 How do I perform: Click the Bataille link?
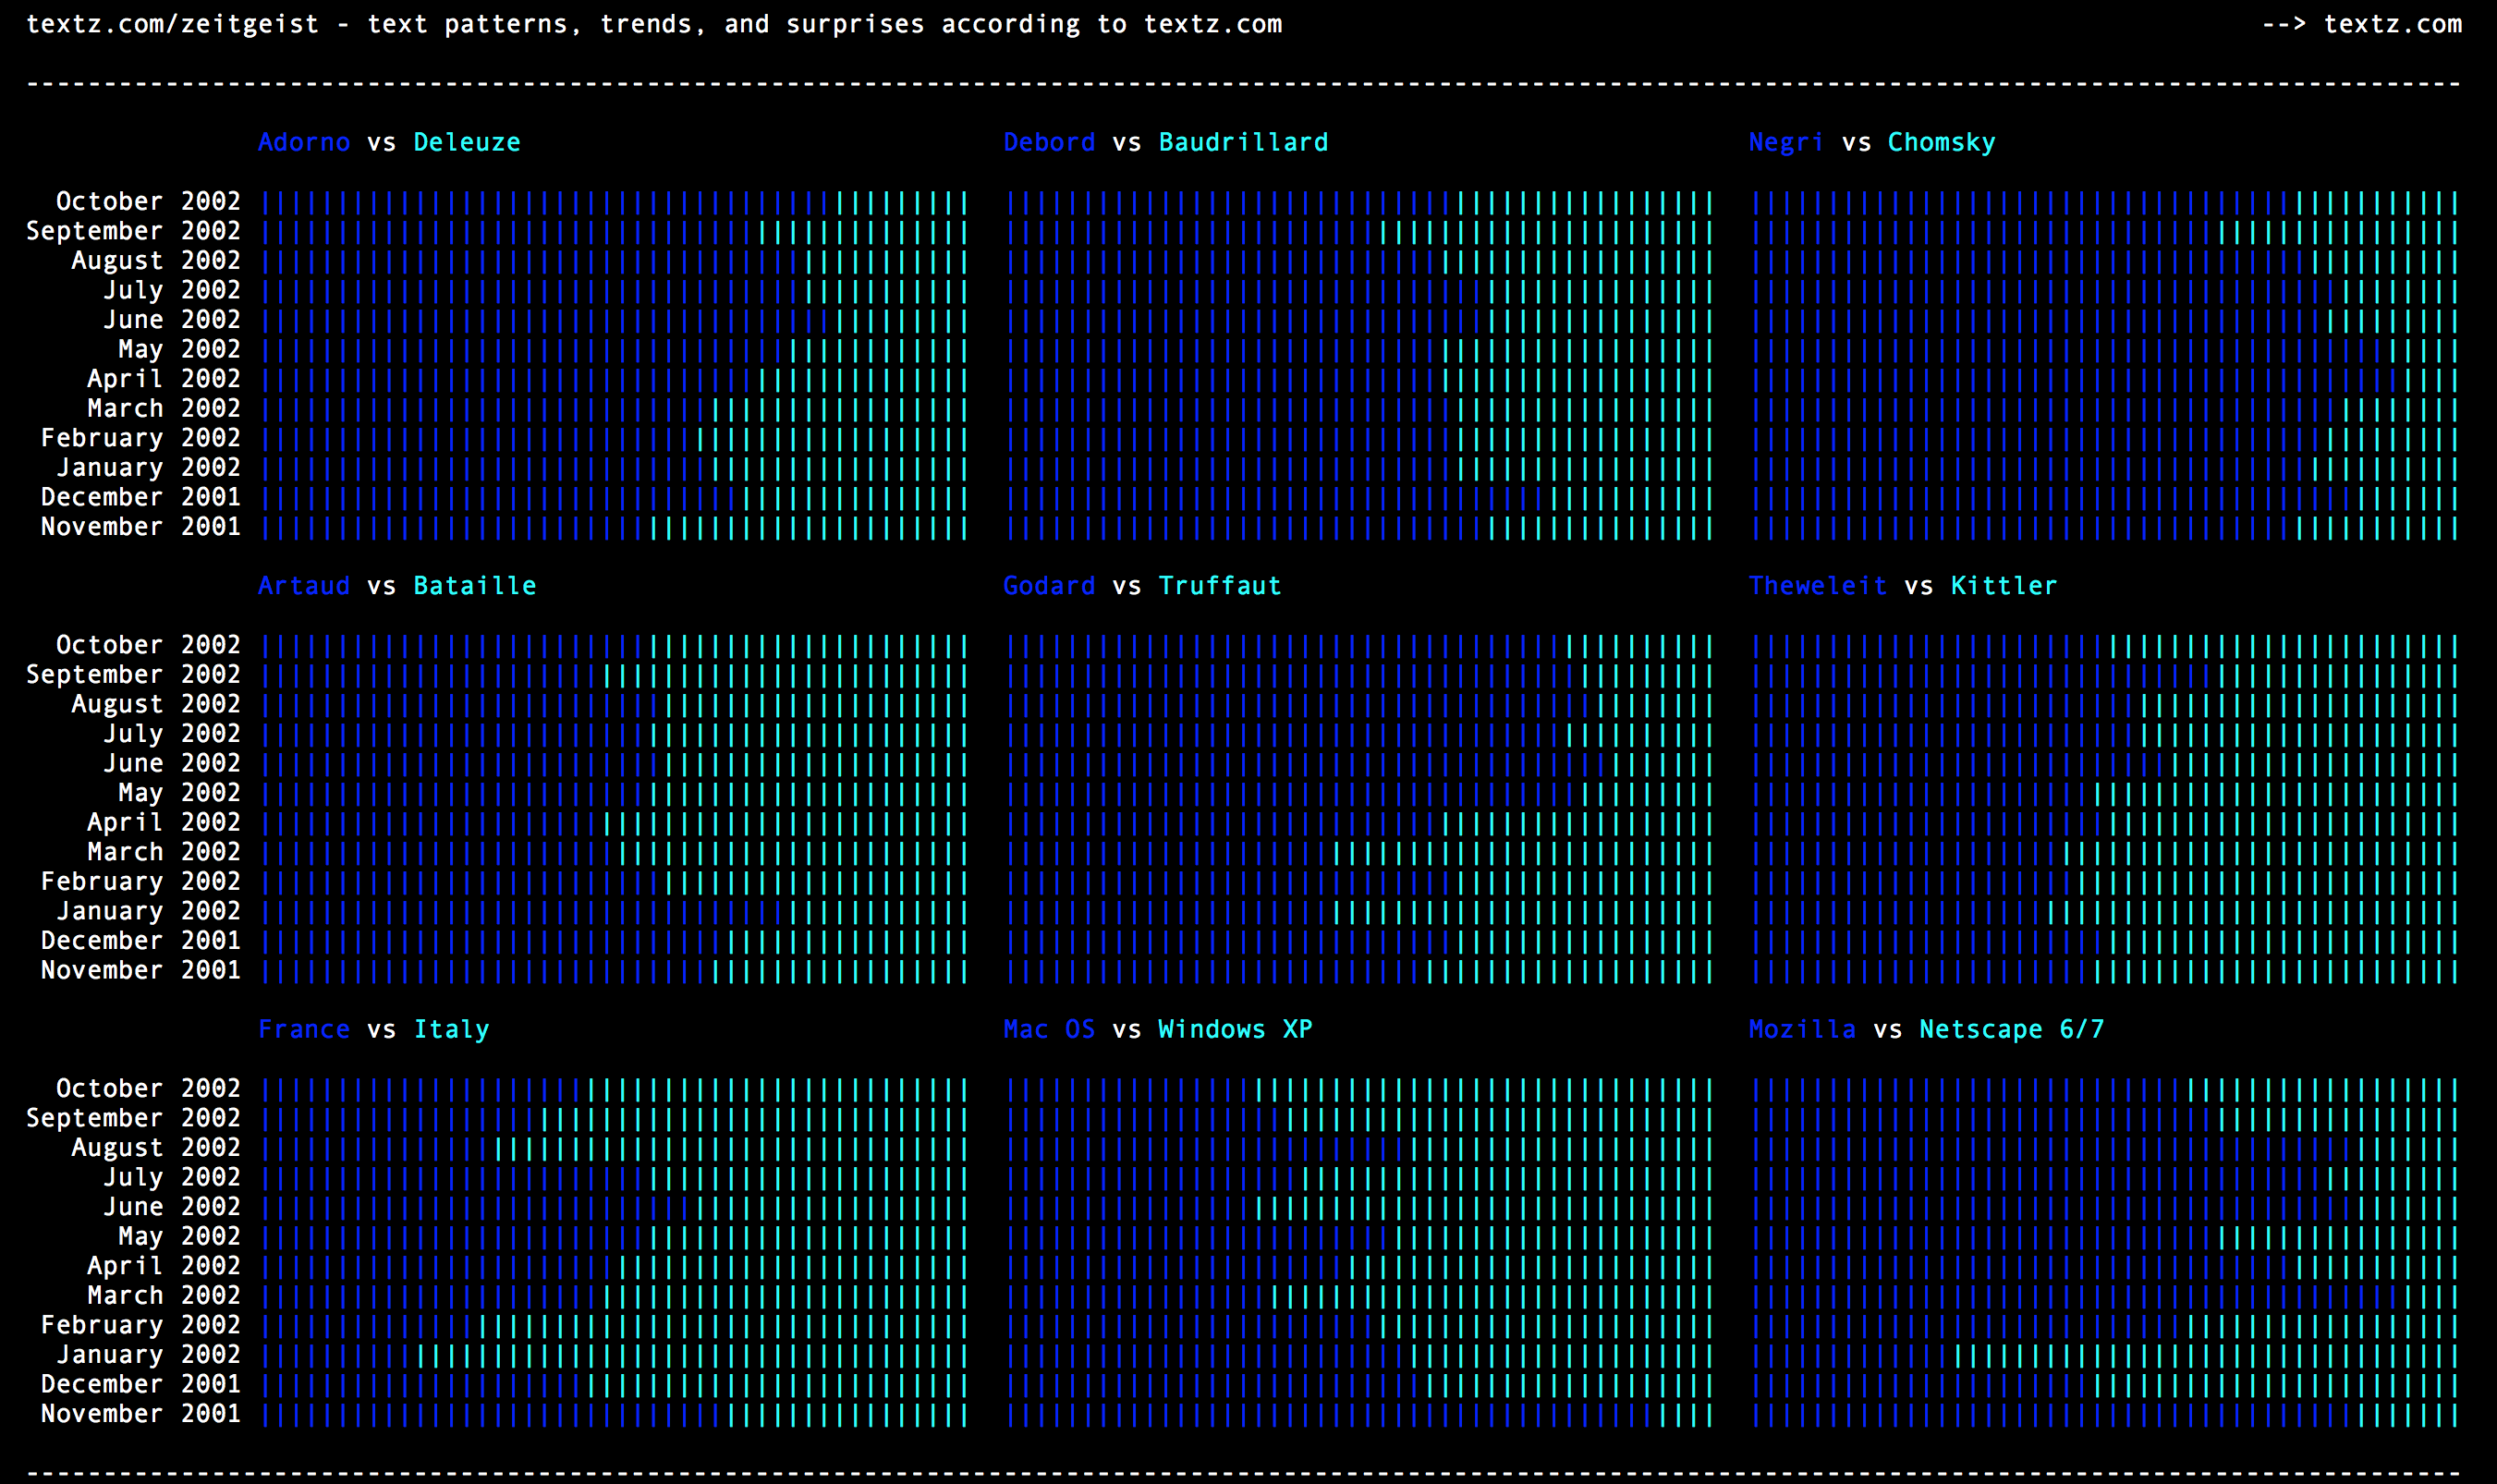click(x=475, y=586)
